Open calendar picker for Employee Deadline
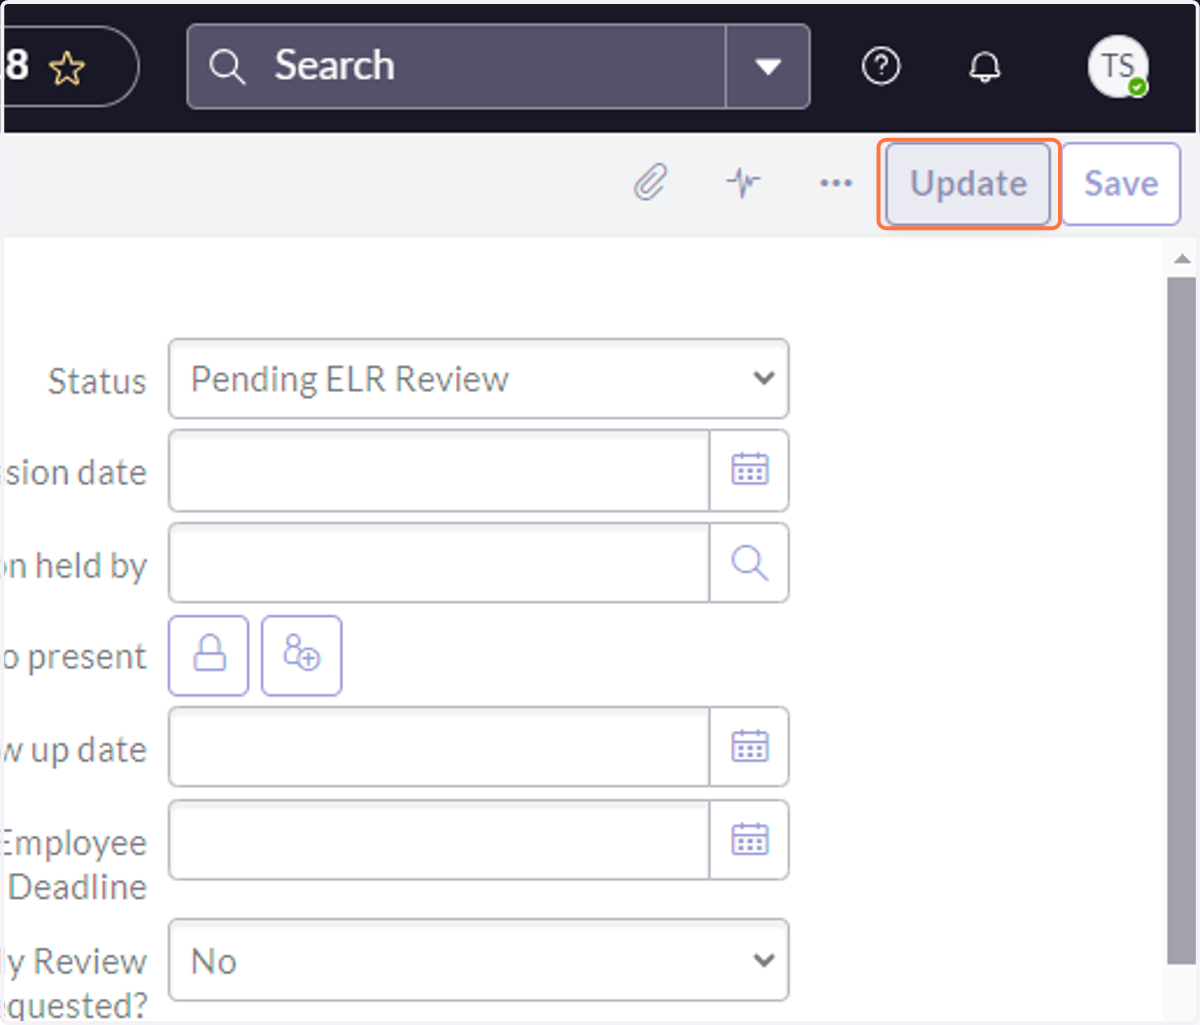Image resolution: width=1200 pixels, height=1025 pixels. click(x=750, y=840)
